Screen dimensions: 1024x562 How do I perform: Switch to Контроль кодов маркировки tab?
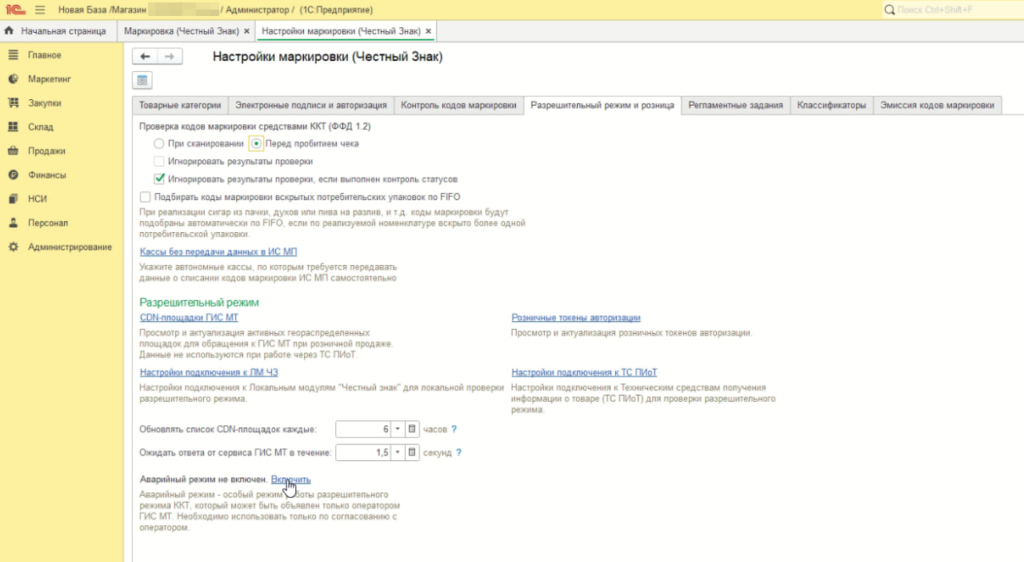[x=458, y=105]
